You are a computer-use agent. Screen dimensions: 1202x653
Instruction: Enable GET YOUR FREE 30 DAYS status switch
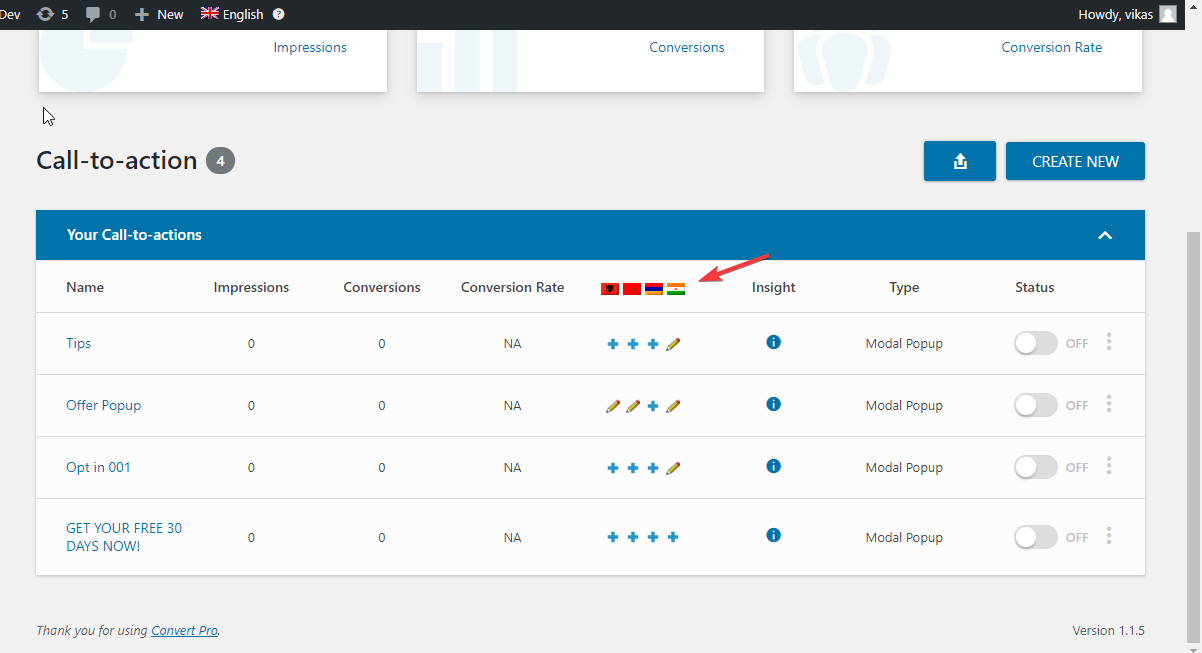click(1036, 537)
